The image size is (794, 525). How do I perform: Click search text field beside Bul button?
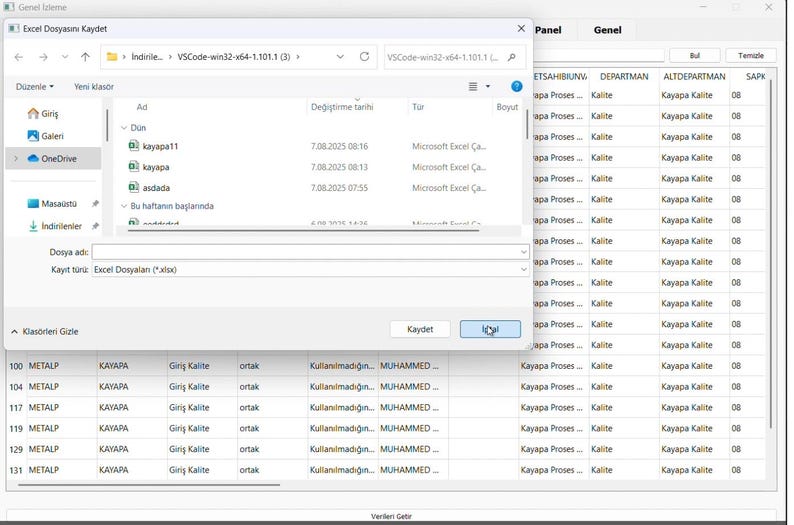pos(599,56)
